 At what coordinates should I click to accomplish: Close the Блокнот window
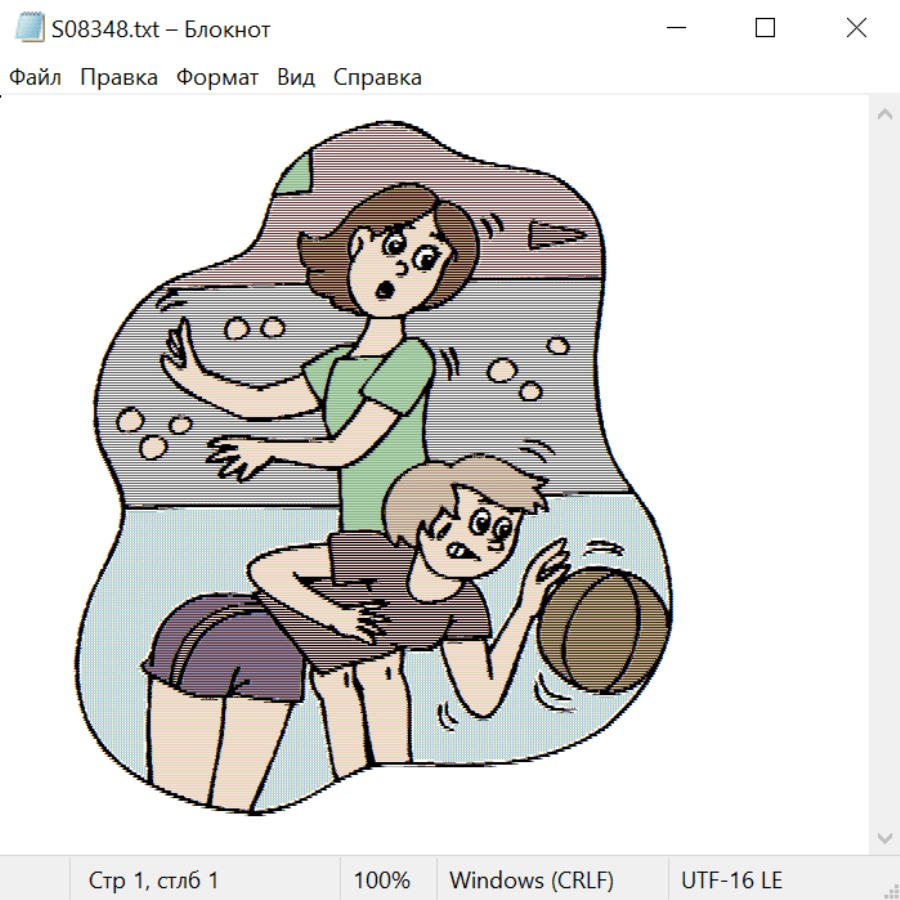(x=856, y=29)
